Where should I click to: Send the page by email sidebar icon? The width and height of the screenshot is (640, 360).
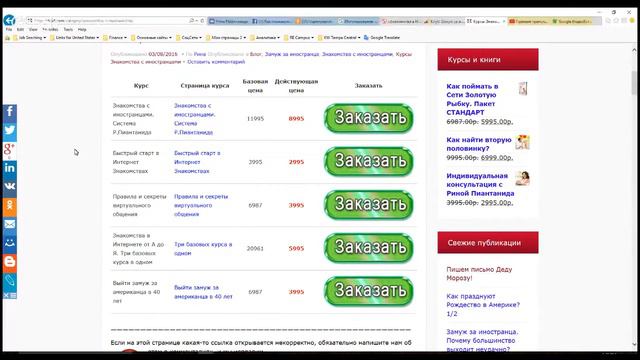9,224
